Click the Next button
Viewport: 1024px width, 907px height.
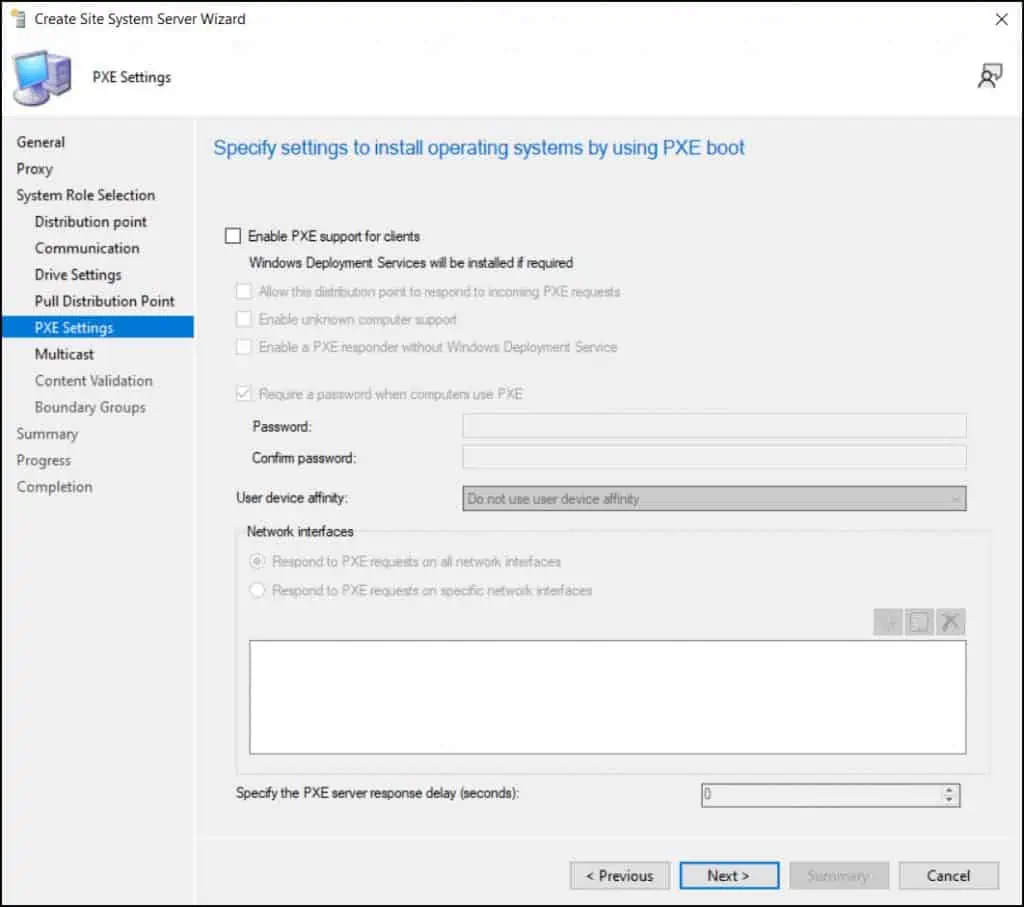click(x=728, y=875)
